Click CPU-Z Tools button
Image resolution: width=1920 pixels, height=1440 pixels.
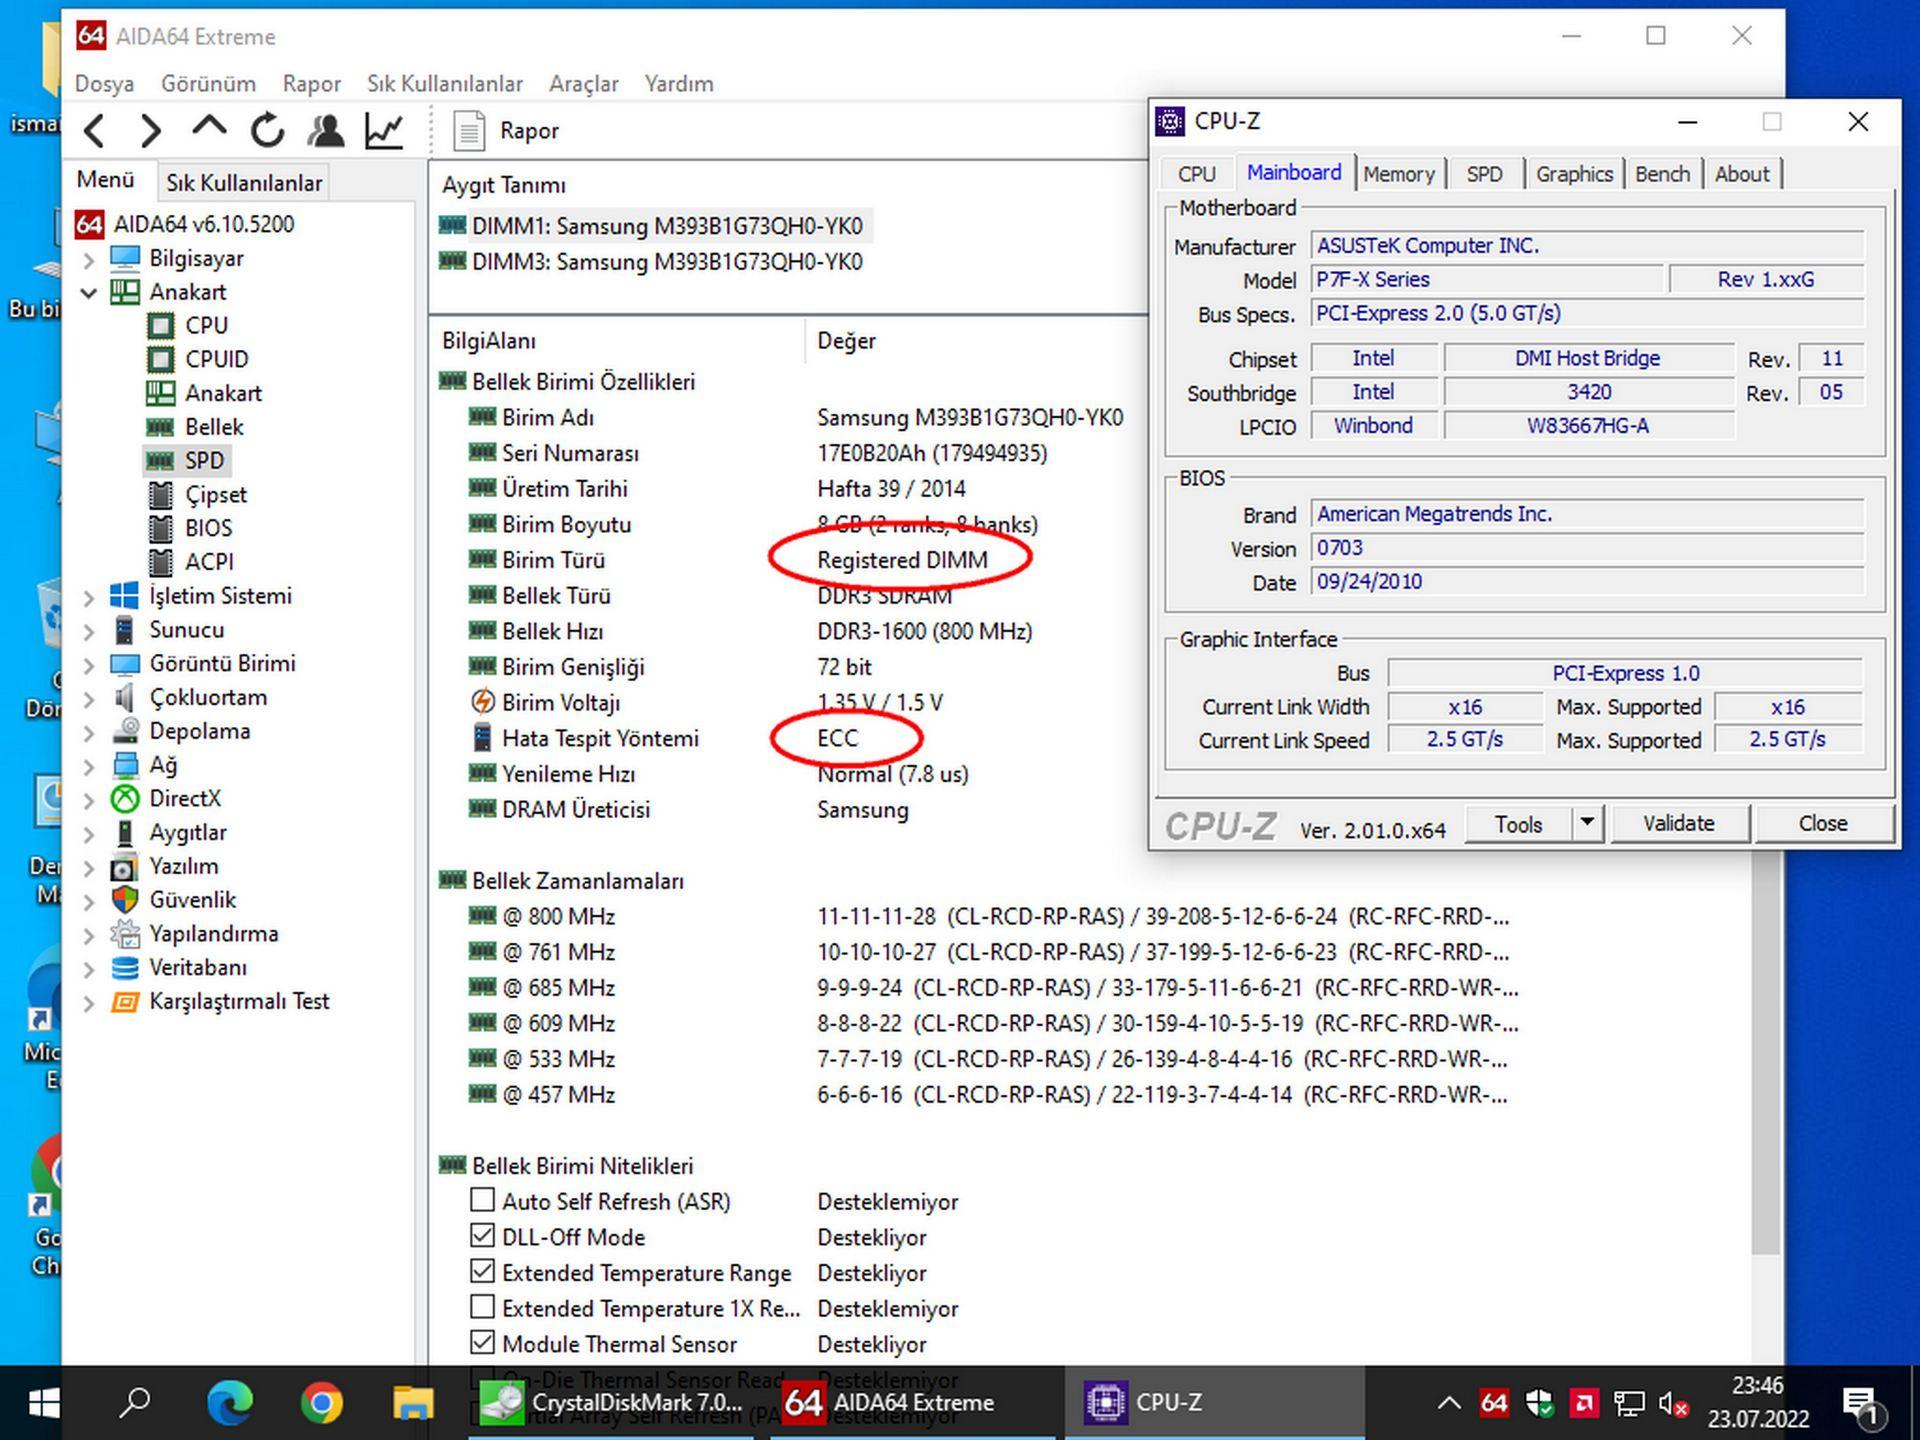click(x=1518, y=824)
